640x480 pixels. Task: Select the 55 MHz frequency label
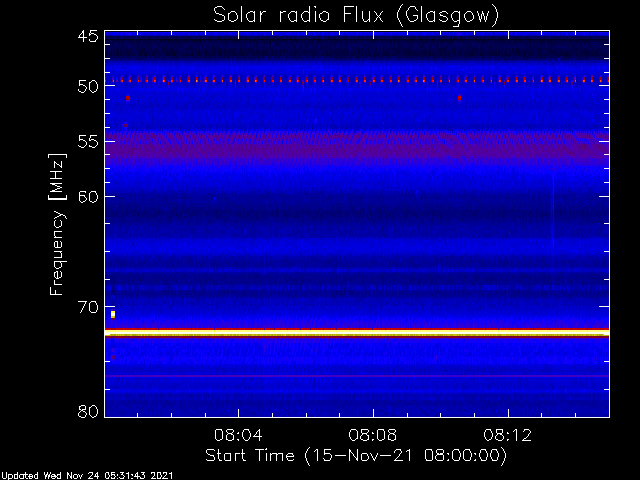88,142
